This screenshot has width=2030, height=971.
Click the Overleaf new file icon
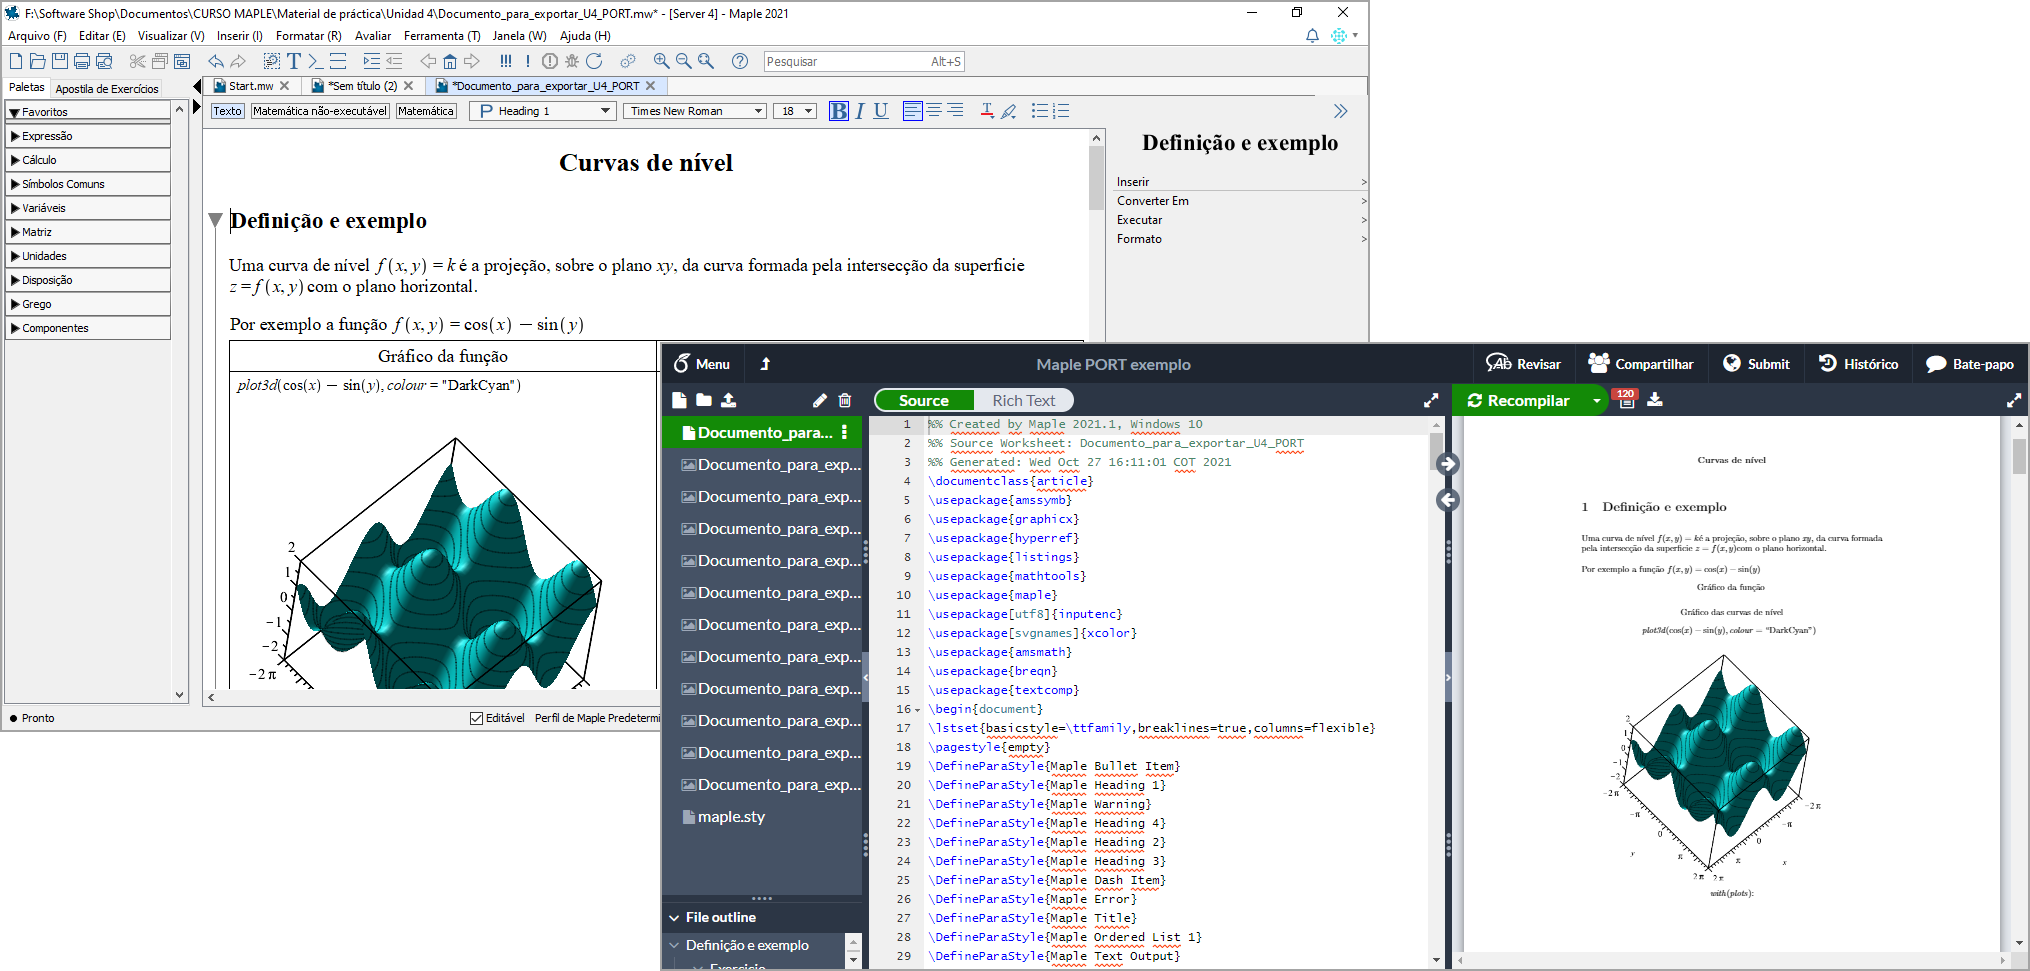[x=679, y=400]
